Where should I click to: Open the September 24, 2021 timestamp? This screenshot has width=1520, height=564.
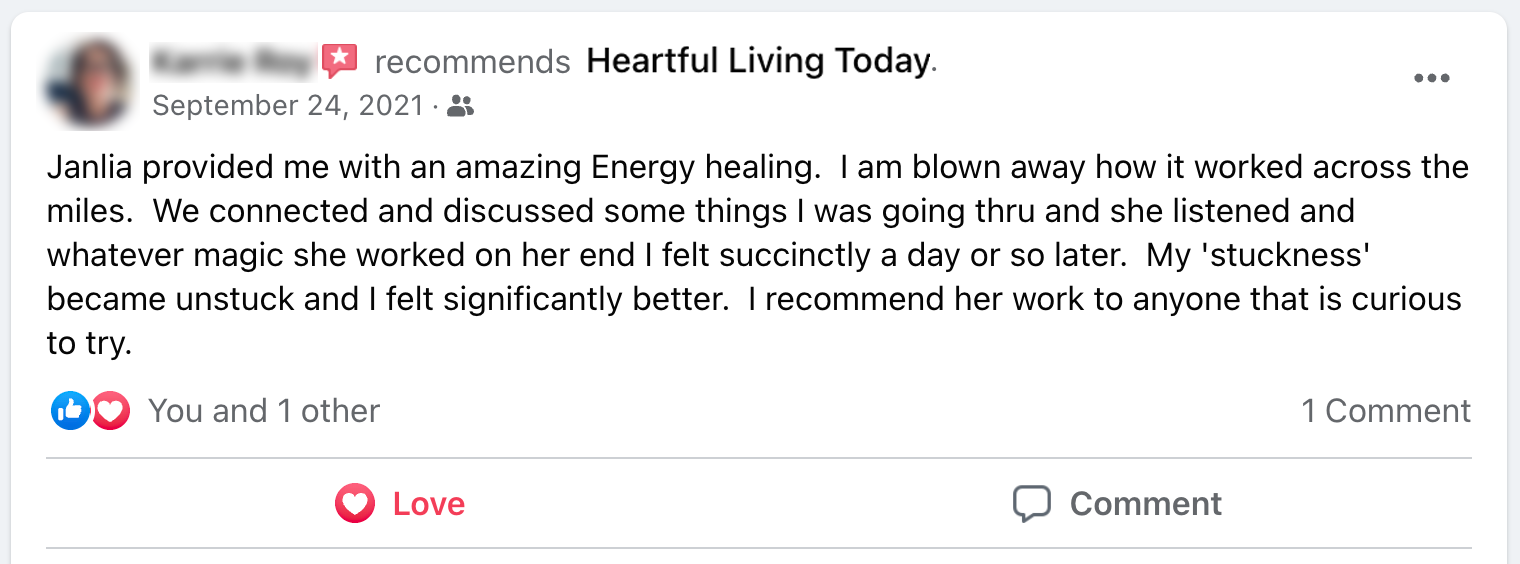(x=288, y=106)
